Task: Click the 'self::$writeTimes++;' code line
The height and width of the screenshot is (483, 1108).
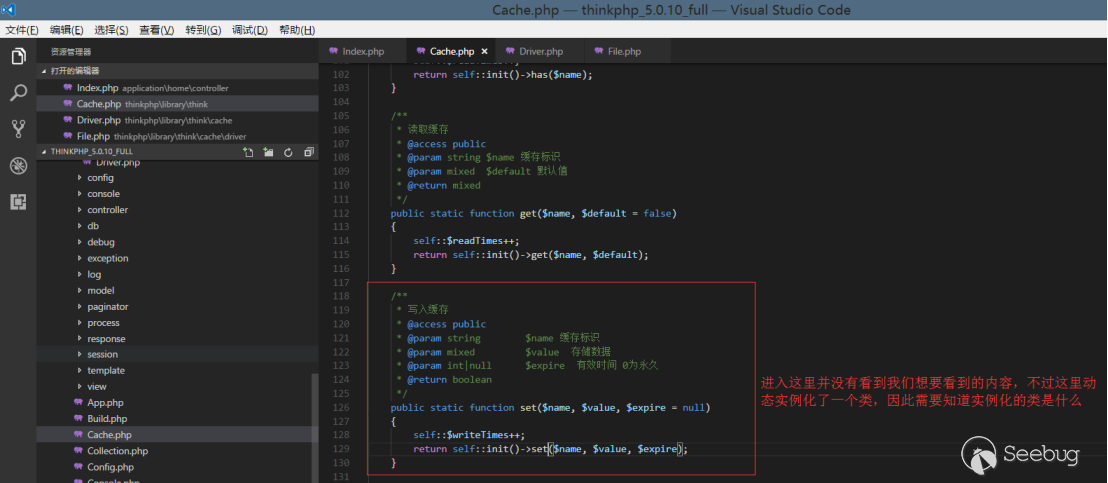Action: [x=469, y=435]
